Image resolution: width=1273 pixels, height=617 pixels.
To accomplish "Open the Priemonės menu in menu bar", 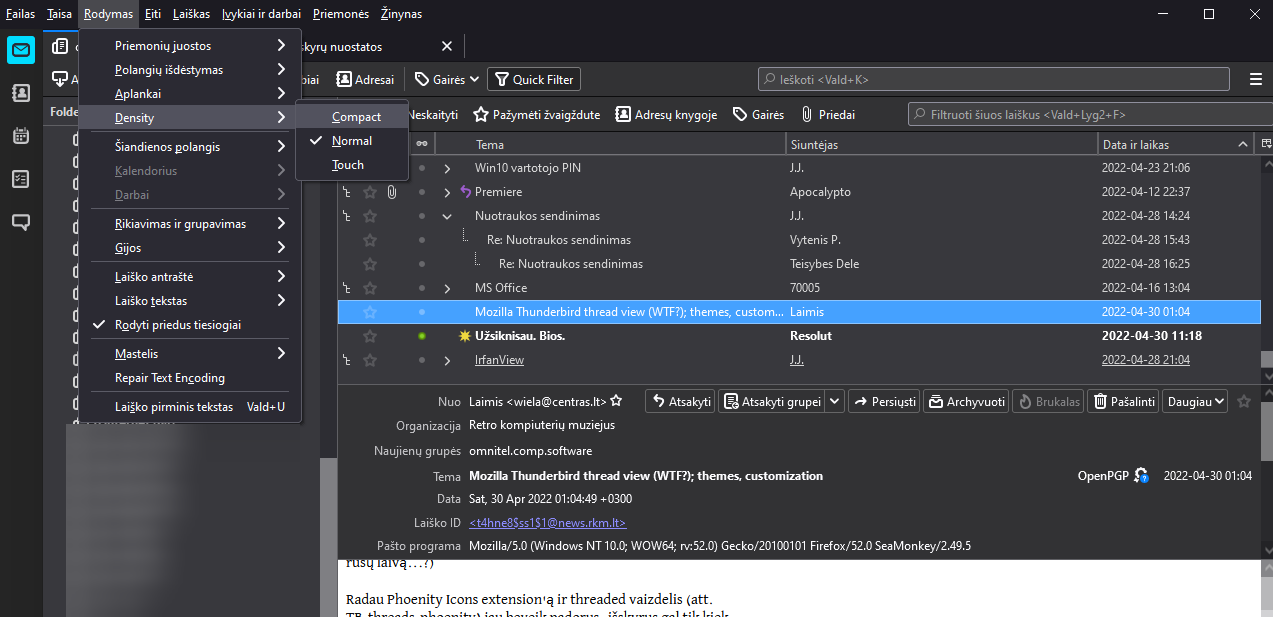I will pos(340,14).
